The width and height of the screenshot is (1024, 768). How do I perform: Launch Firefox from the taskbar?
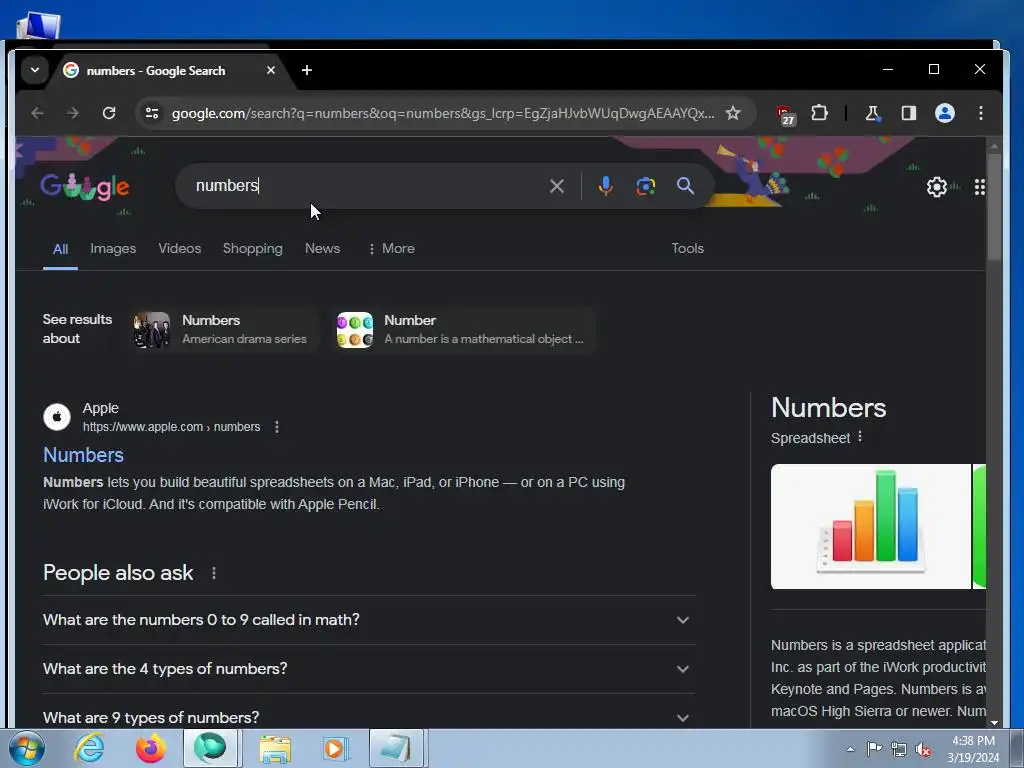coord(150,748)
